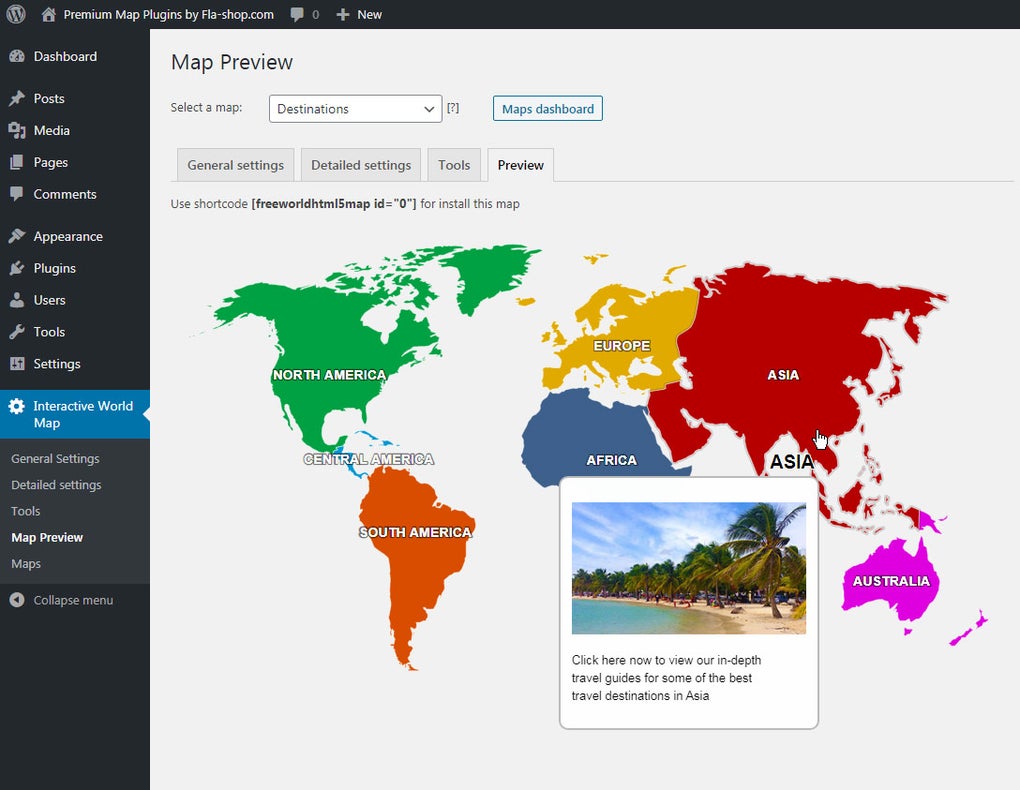
Task: Click the Interactive World Map gear icon
Action: click(x=17, y=407)
